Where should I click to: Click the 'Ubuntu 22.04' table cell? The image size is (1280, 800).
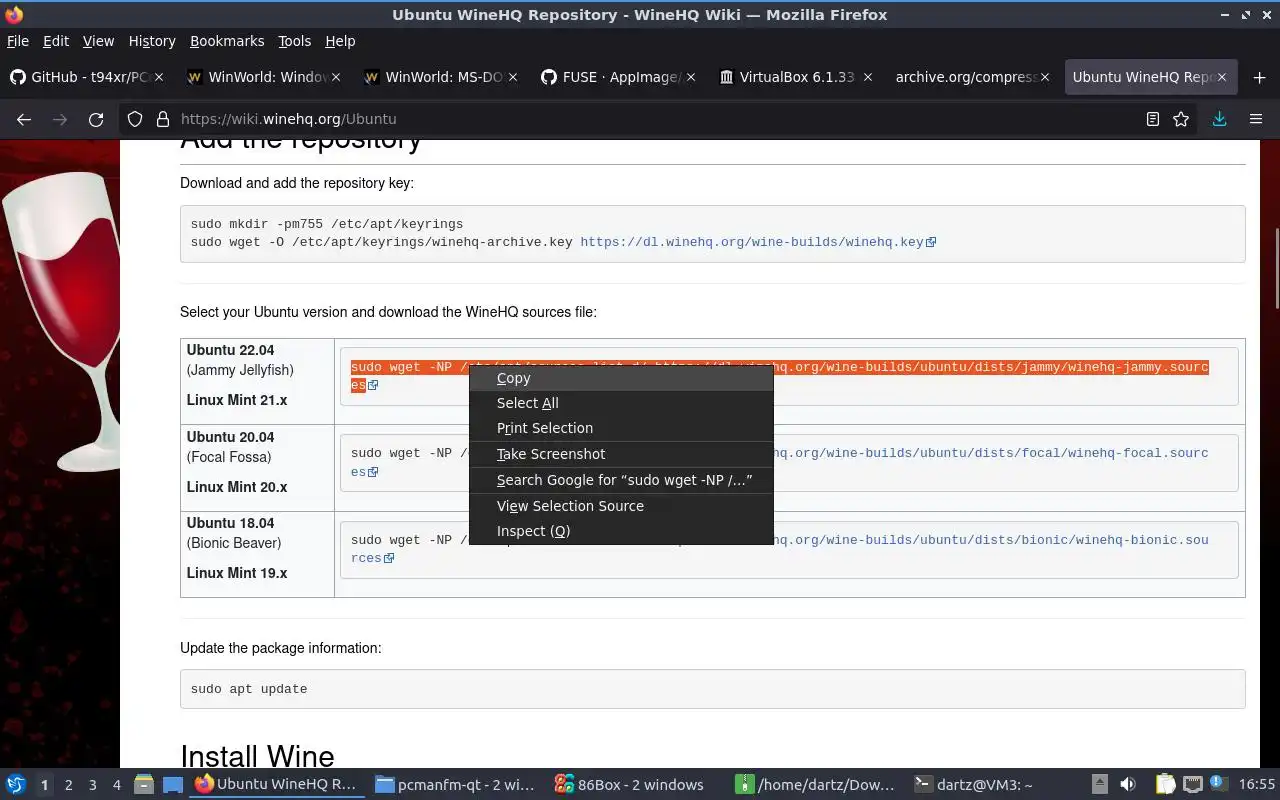[257, 381]
